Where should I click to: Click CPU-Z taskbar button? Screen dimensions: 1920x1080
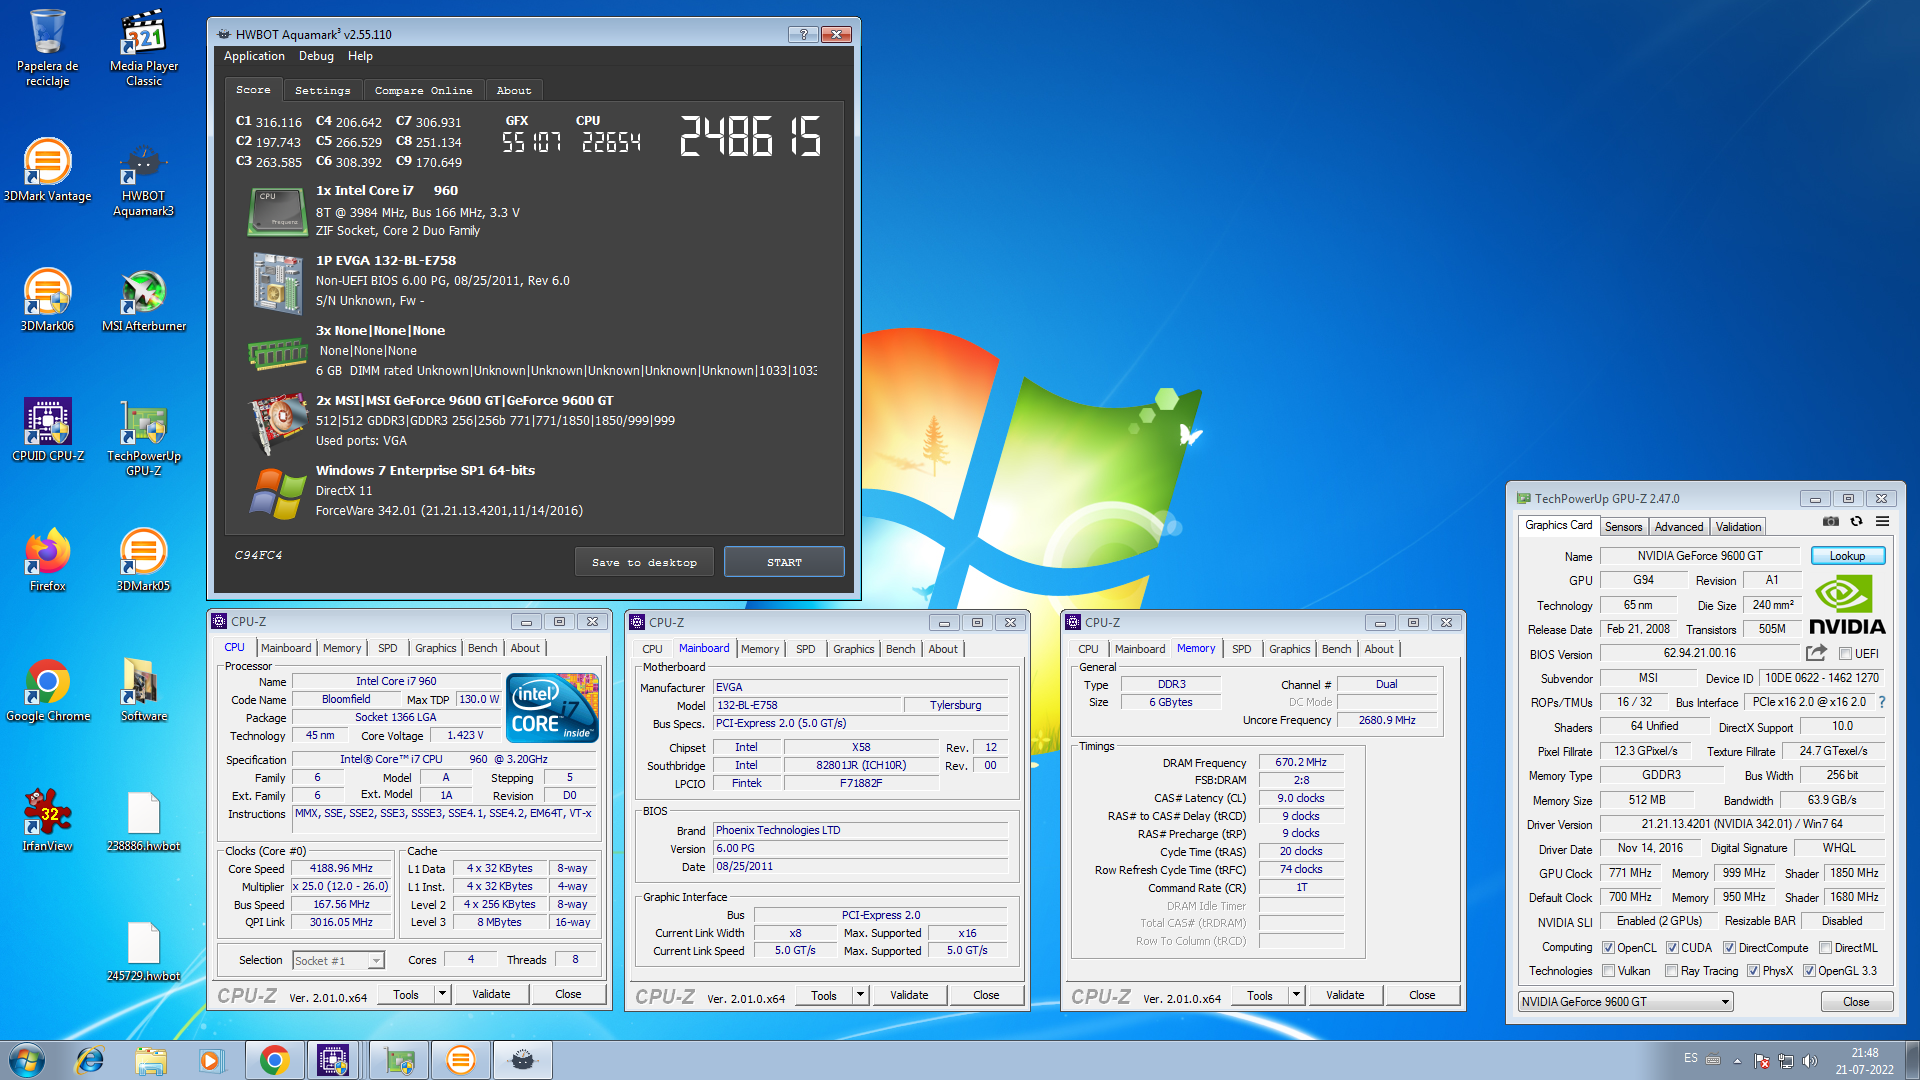click(x=333, y=1060)
